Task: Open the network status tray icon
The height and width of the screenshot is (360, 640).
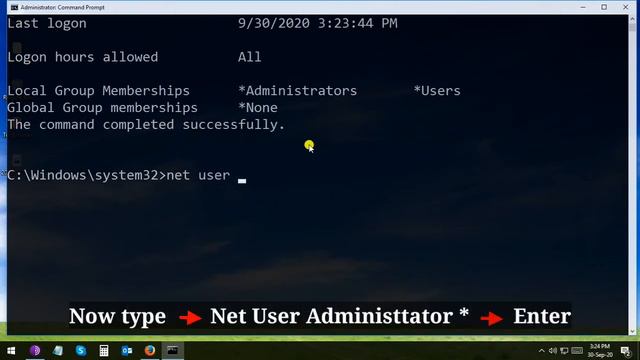Action: (x=564, y=351)
